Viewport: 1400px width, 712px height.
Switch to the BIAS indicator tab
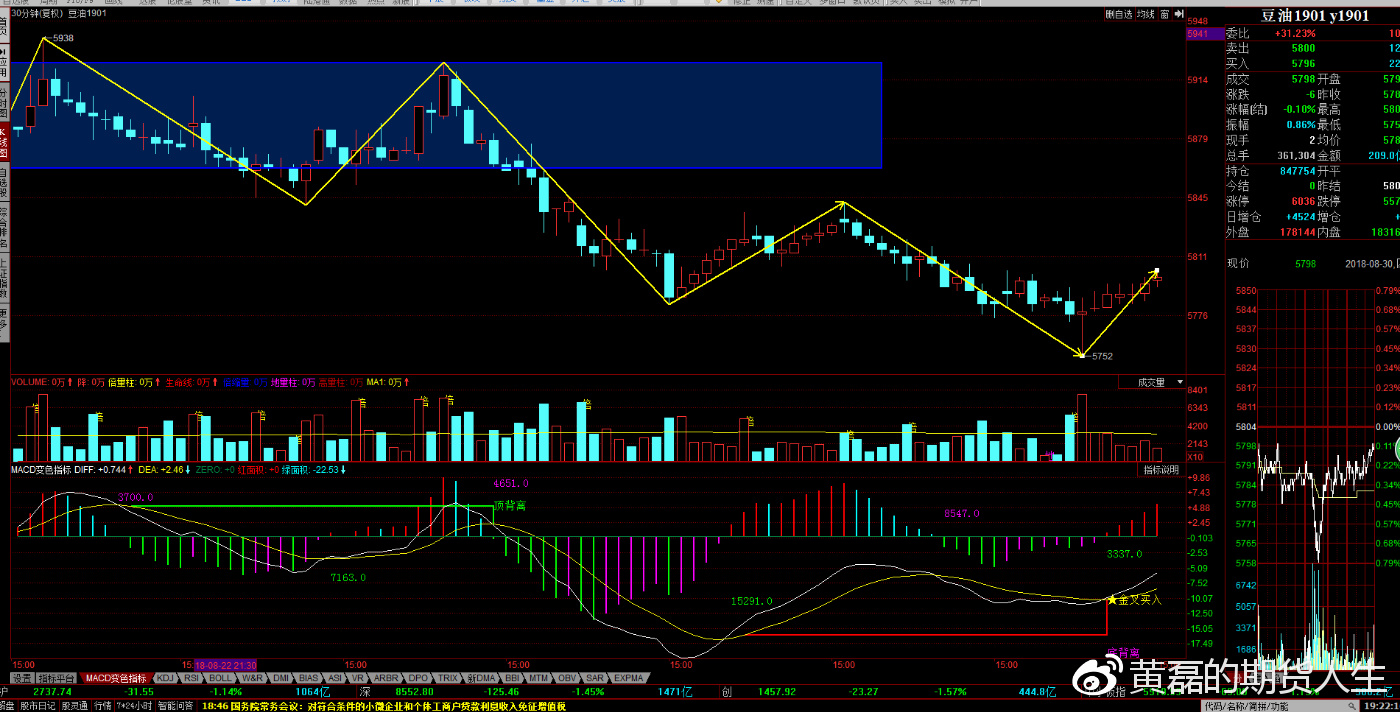click(x=309, y=678)
